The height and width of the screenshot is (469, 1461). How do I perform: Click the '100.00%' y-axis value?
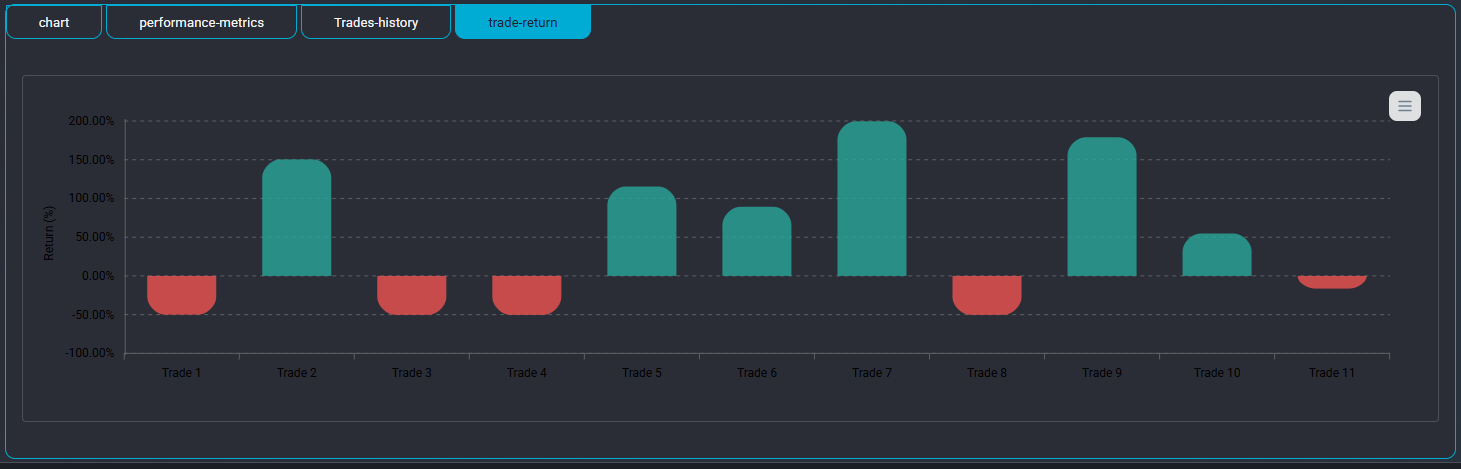91,198
